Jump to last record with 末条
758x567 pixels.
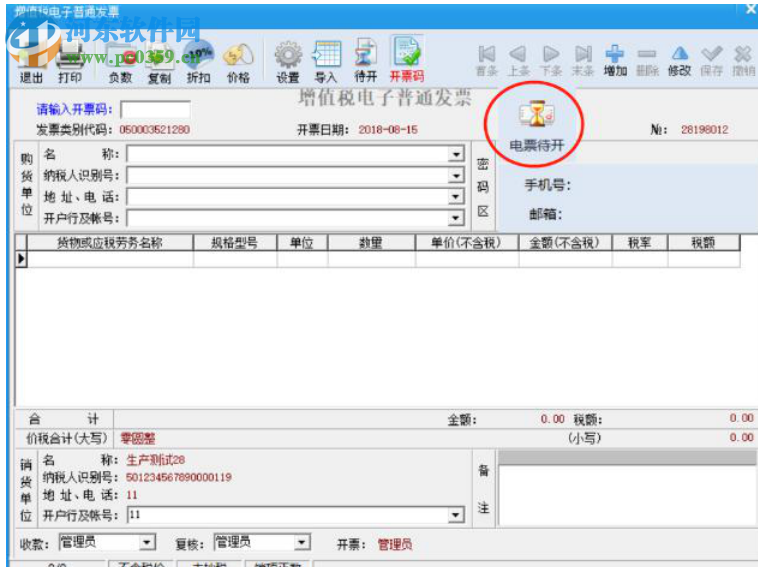click(x=583, y=60)
